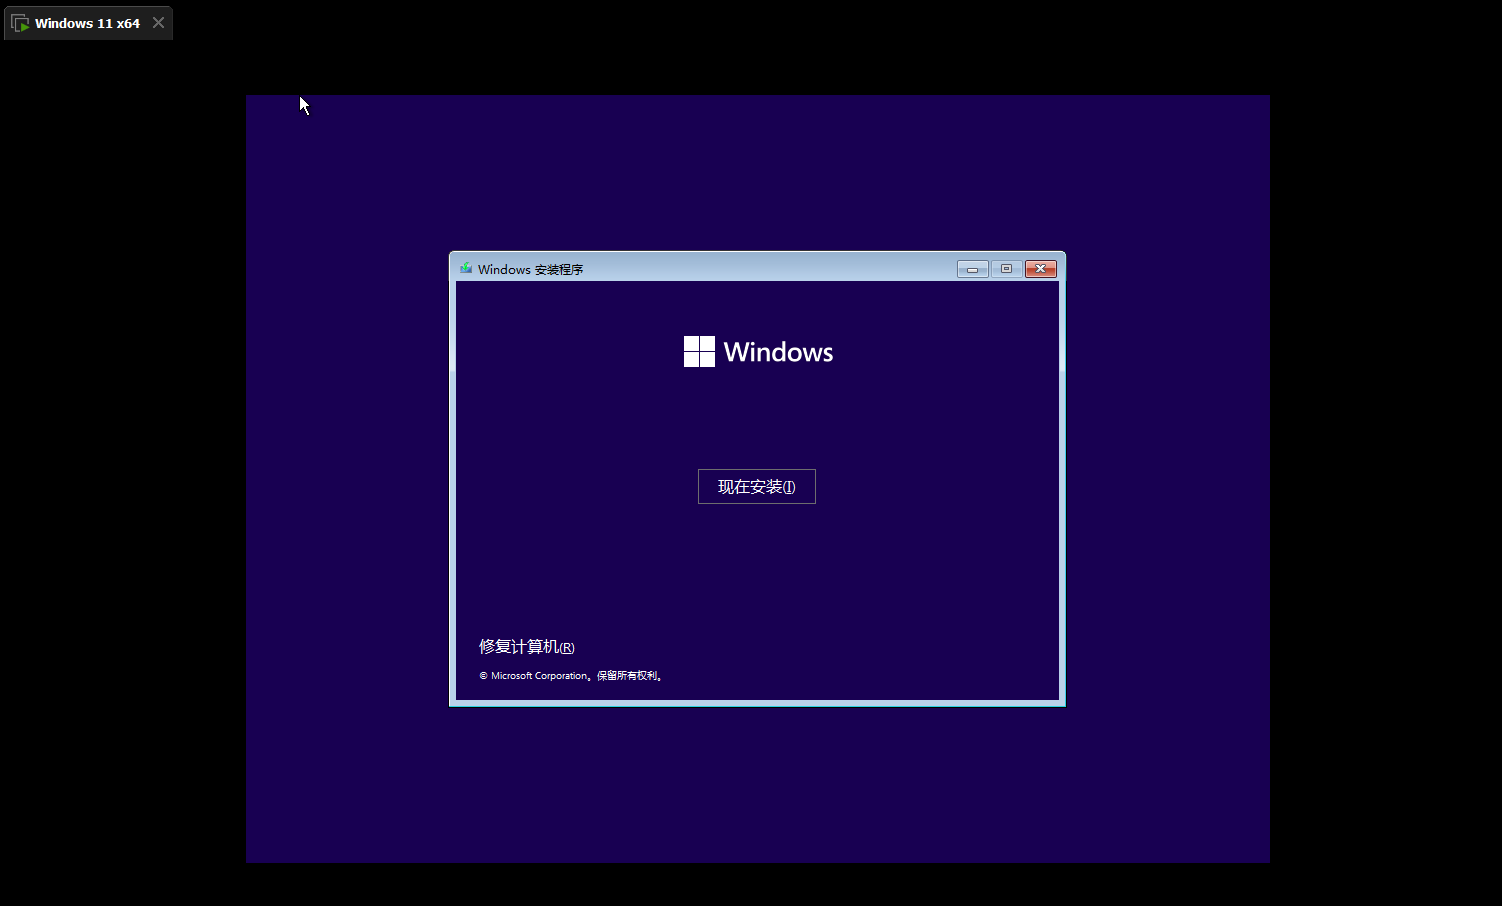The image size is (1502, 906).
Task: Click the Windows 安装程序 title bar icon
Action: [466, 268]
